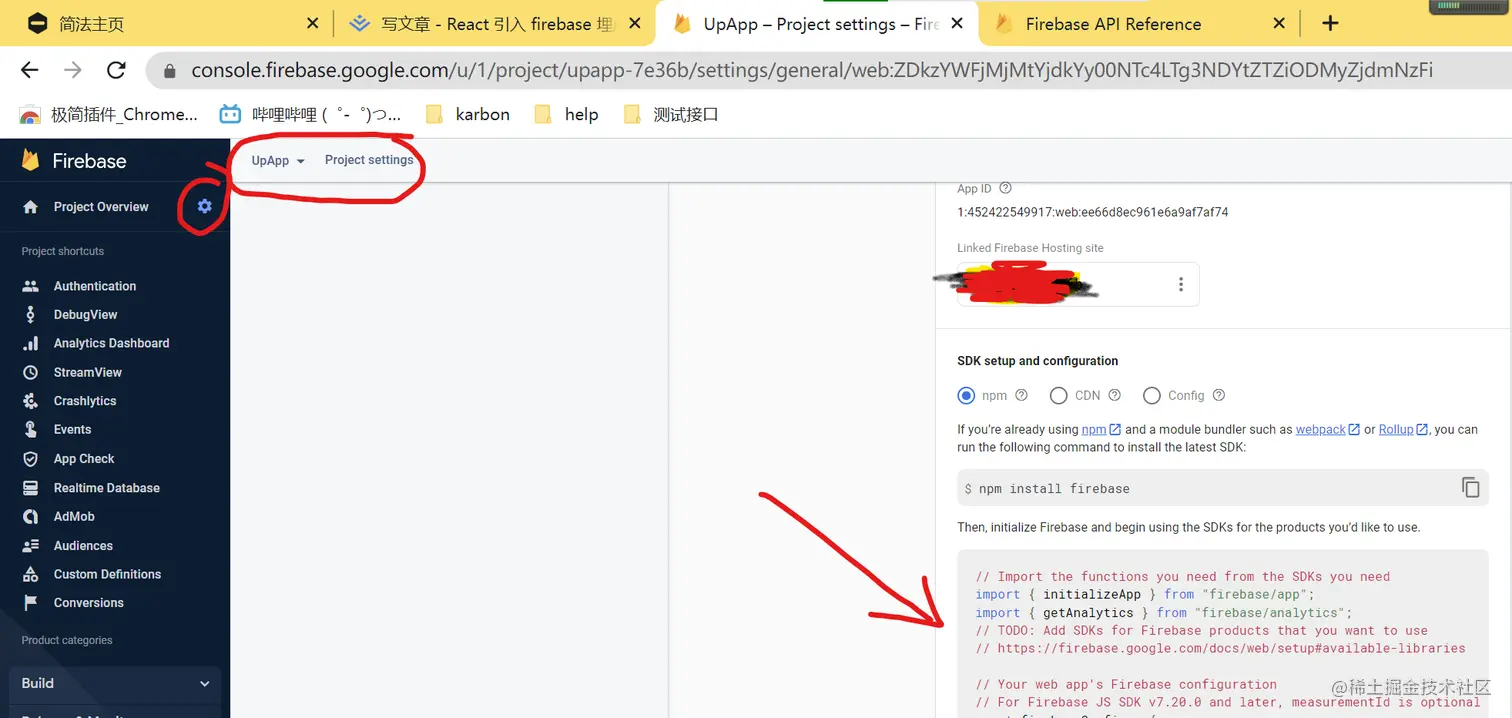This screenshot has height=718, width=1512.
Task: Click browser forward arrow
Action: coord(73,70)
